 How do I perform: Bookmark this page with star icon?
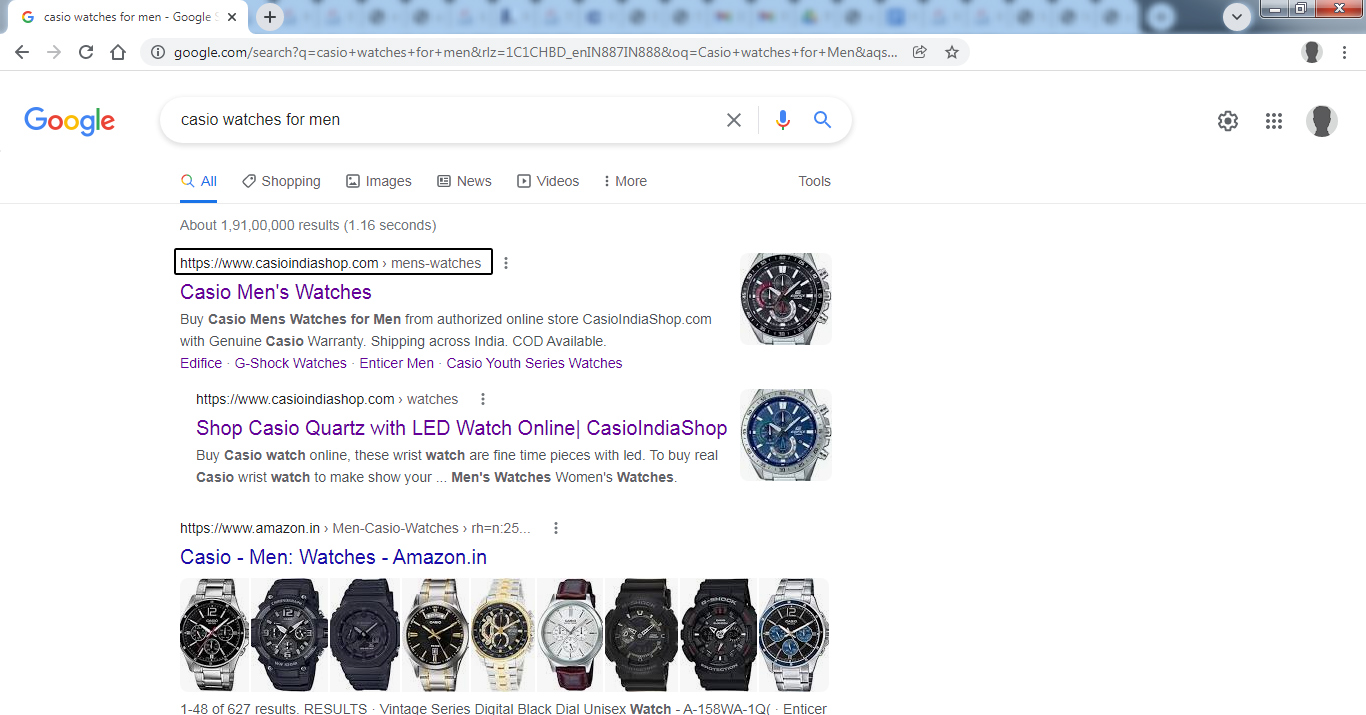[951, 52]
